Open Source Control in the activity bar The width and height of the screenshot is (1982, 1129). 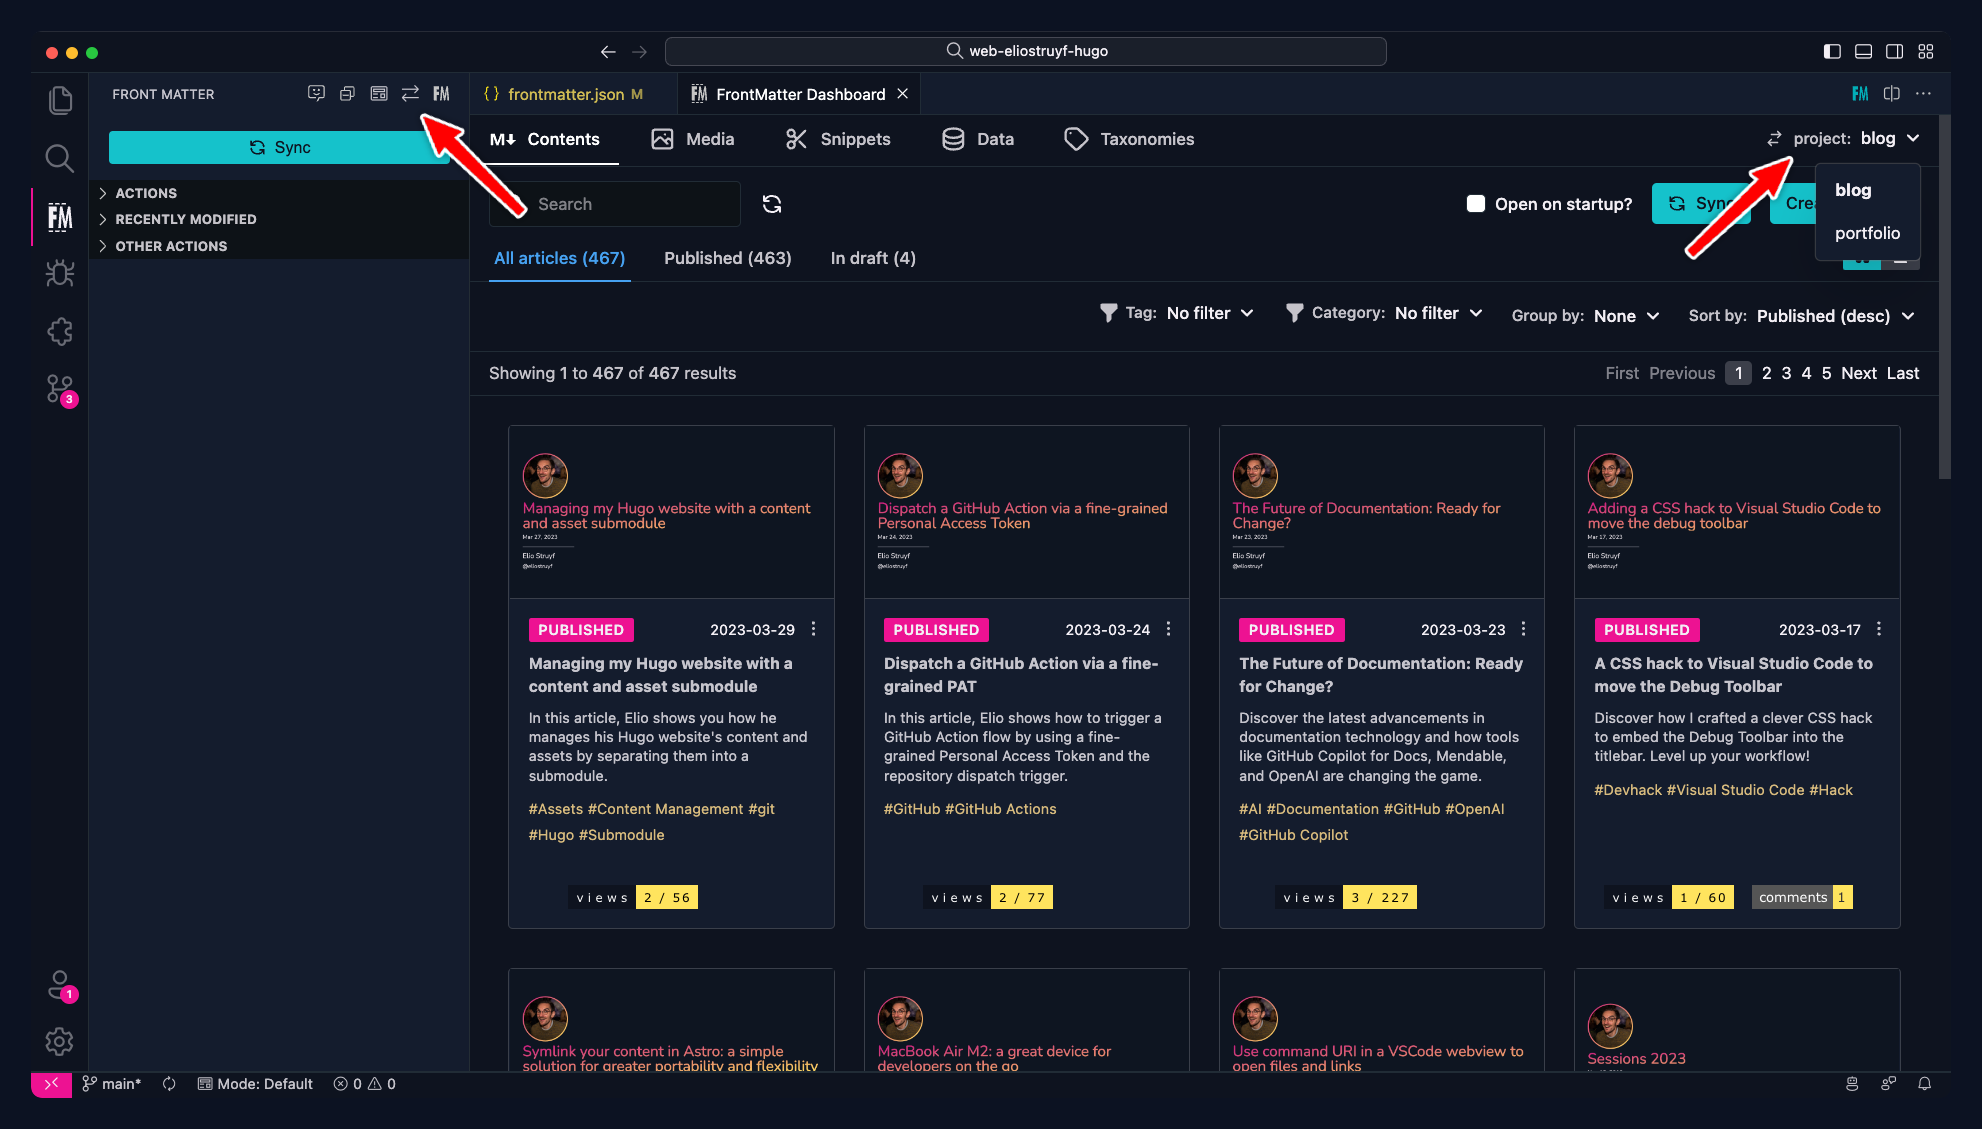60,388
